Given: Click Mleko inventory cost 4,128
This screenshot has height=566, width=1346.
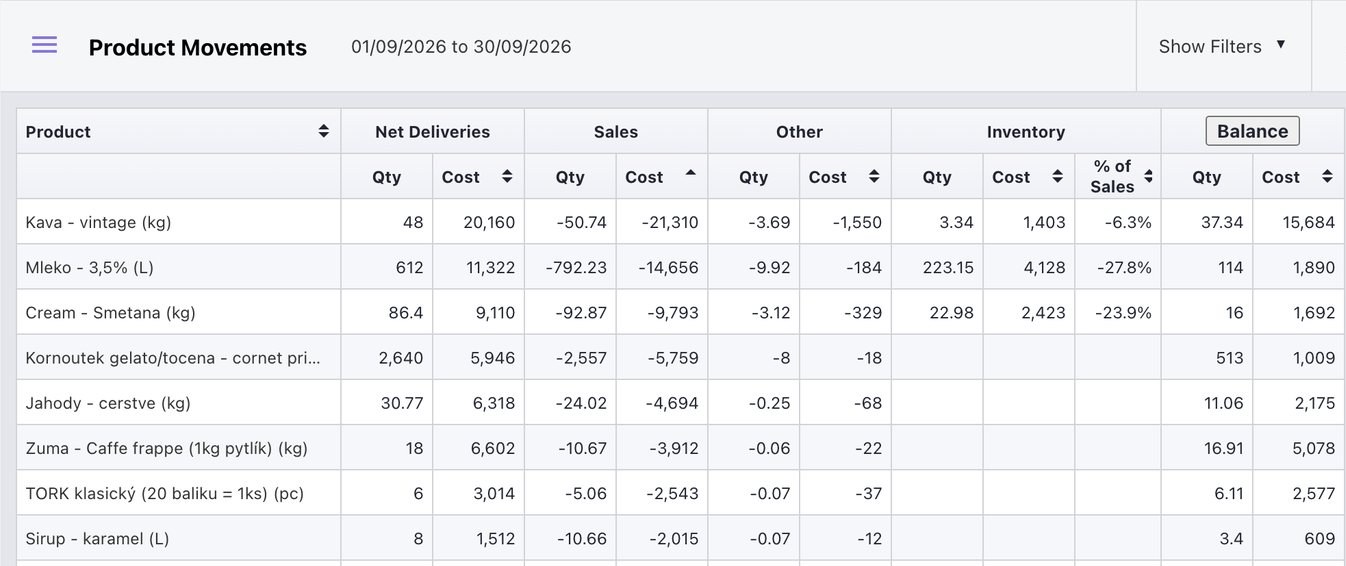Looking at the screenshot, I should coord(1044,267).
